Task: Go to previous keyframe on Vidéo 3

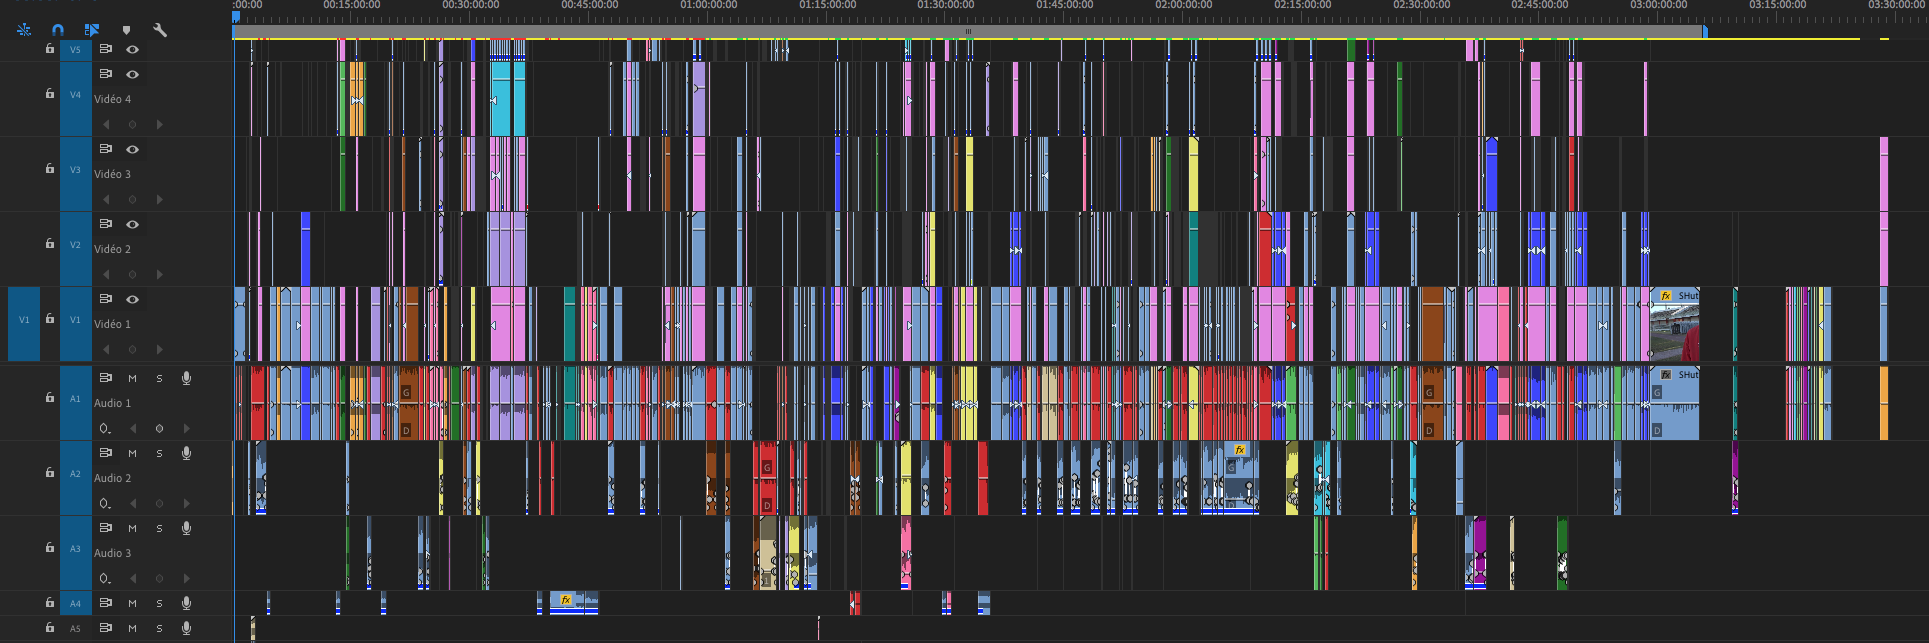Action: (106, 200)
